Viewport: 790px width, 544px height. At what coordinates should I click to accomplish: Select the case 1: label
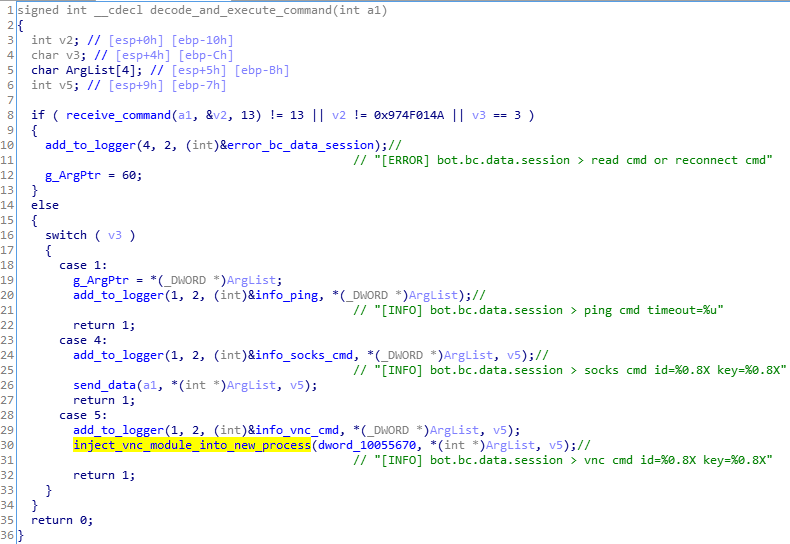click(83, 265)
